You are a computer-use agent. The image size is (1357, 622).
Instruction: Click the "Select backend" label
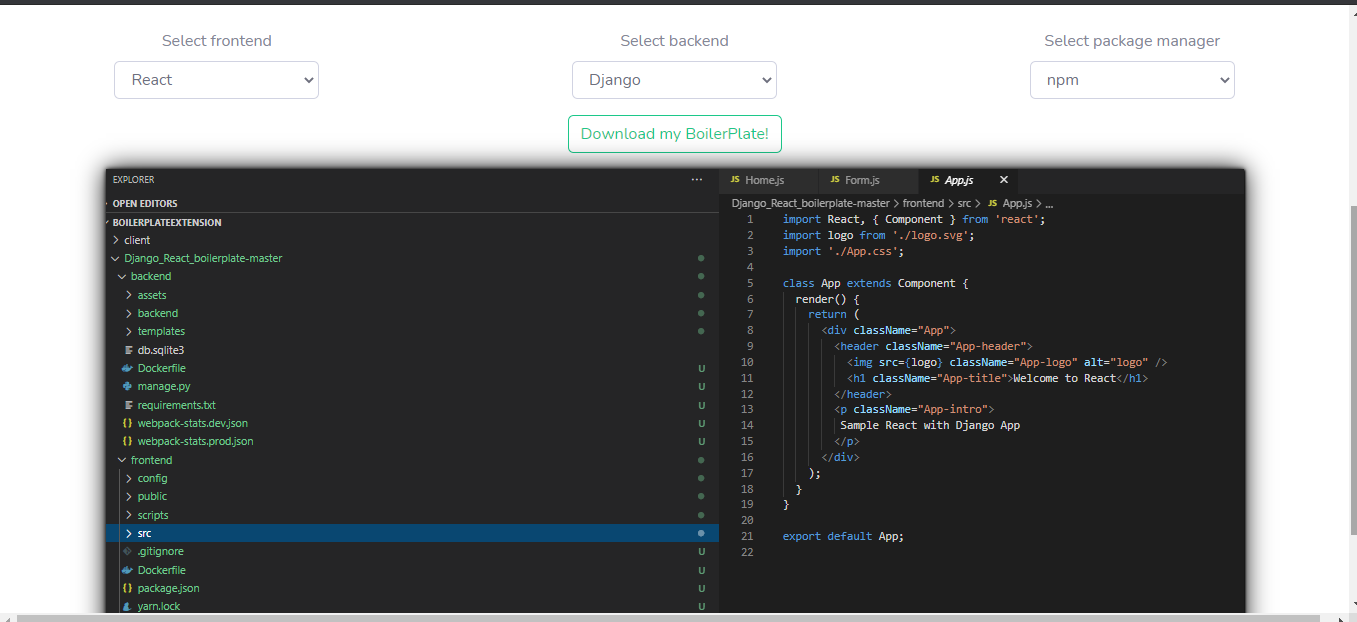(x=674, y=41)
